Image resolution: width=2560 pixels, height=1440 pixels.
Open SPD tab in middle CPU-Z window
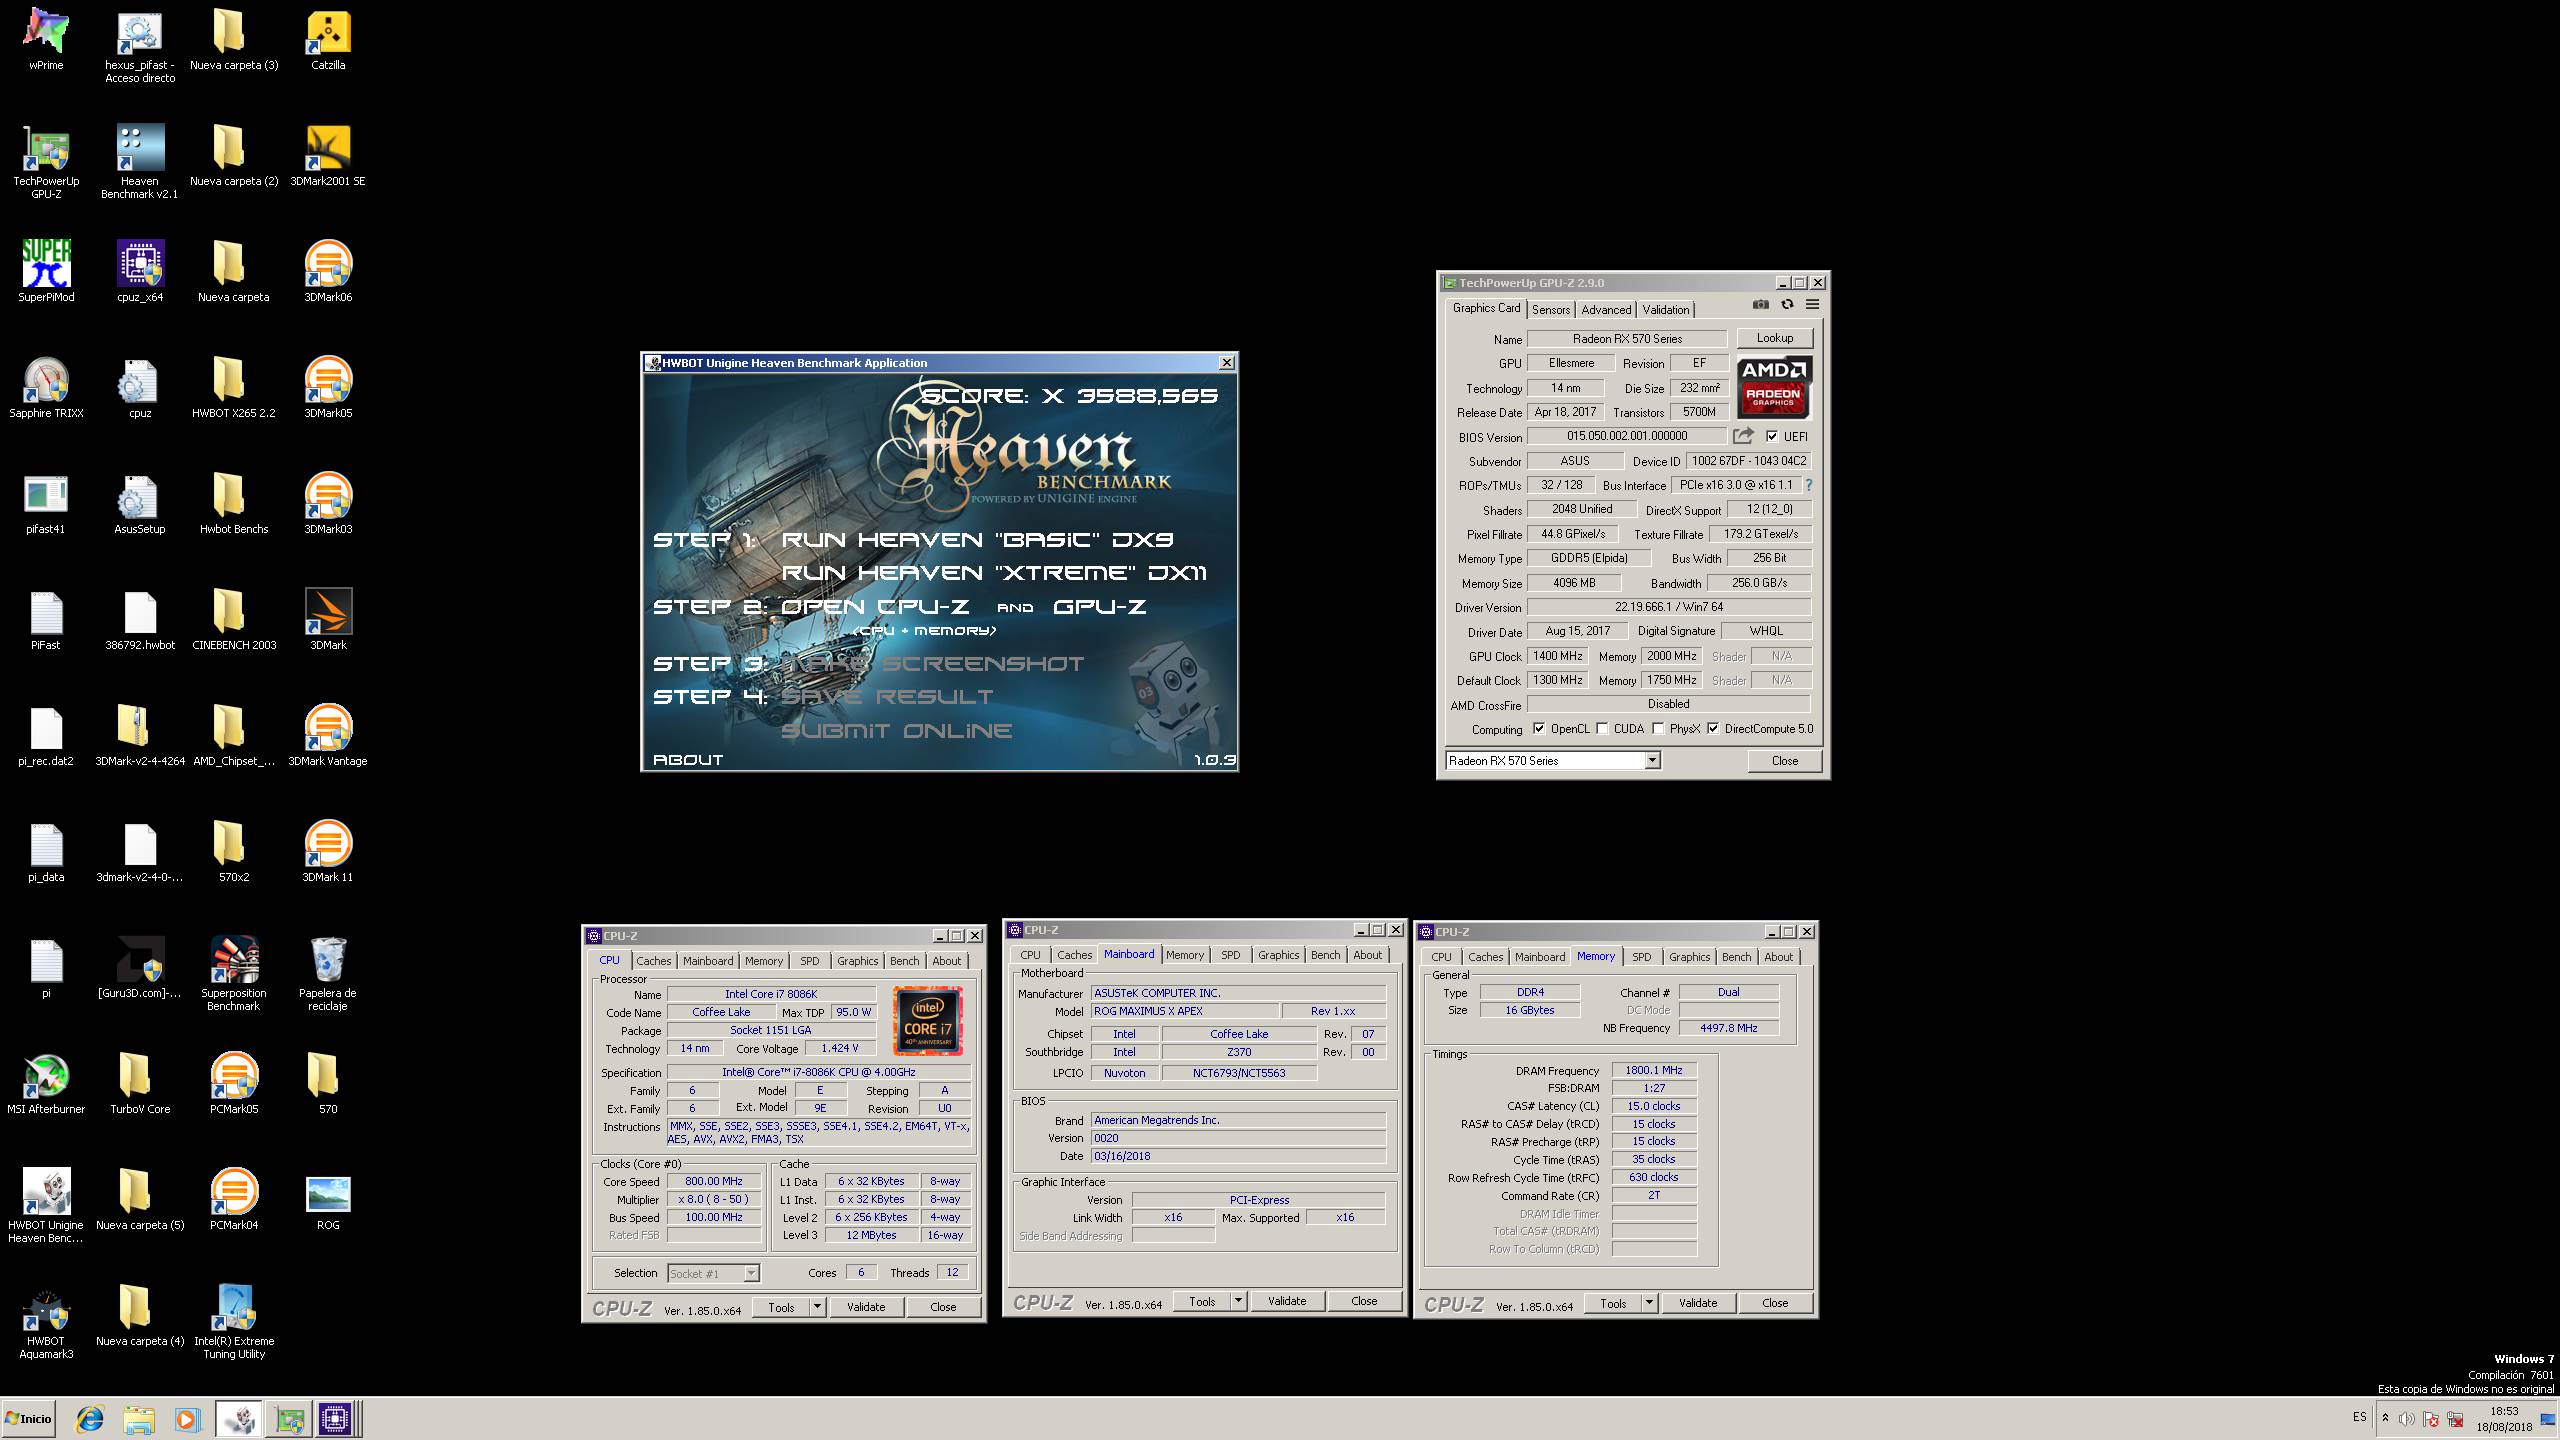tap(1231, 955)
